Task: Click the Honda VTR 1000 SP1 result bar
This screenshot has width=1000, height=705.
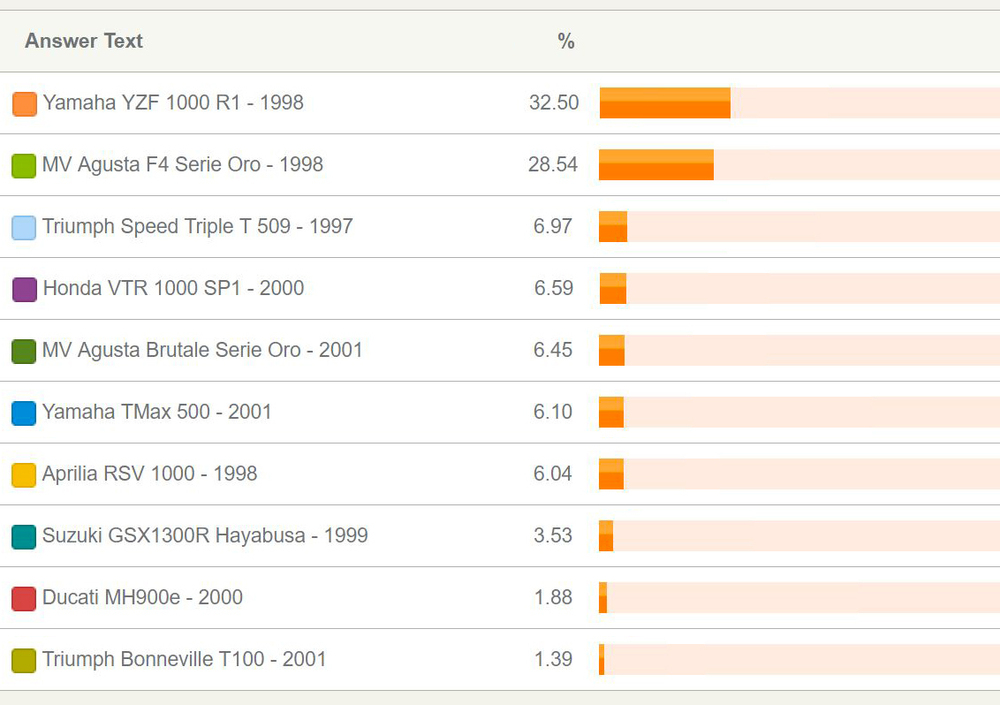Action: click(613, 289)
